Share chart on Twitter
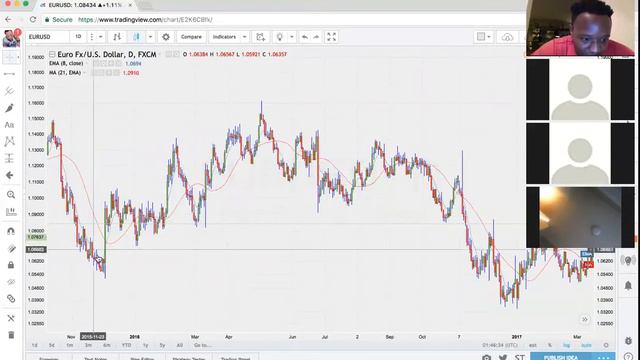Screen dimensions: 640x360 [503, 358]
